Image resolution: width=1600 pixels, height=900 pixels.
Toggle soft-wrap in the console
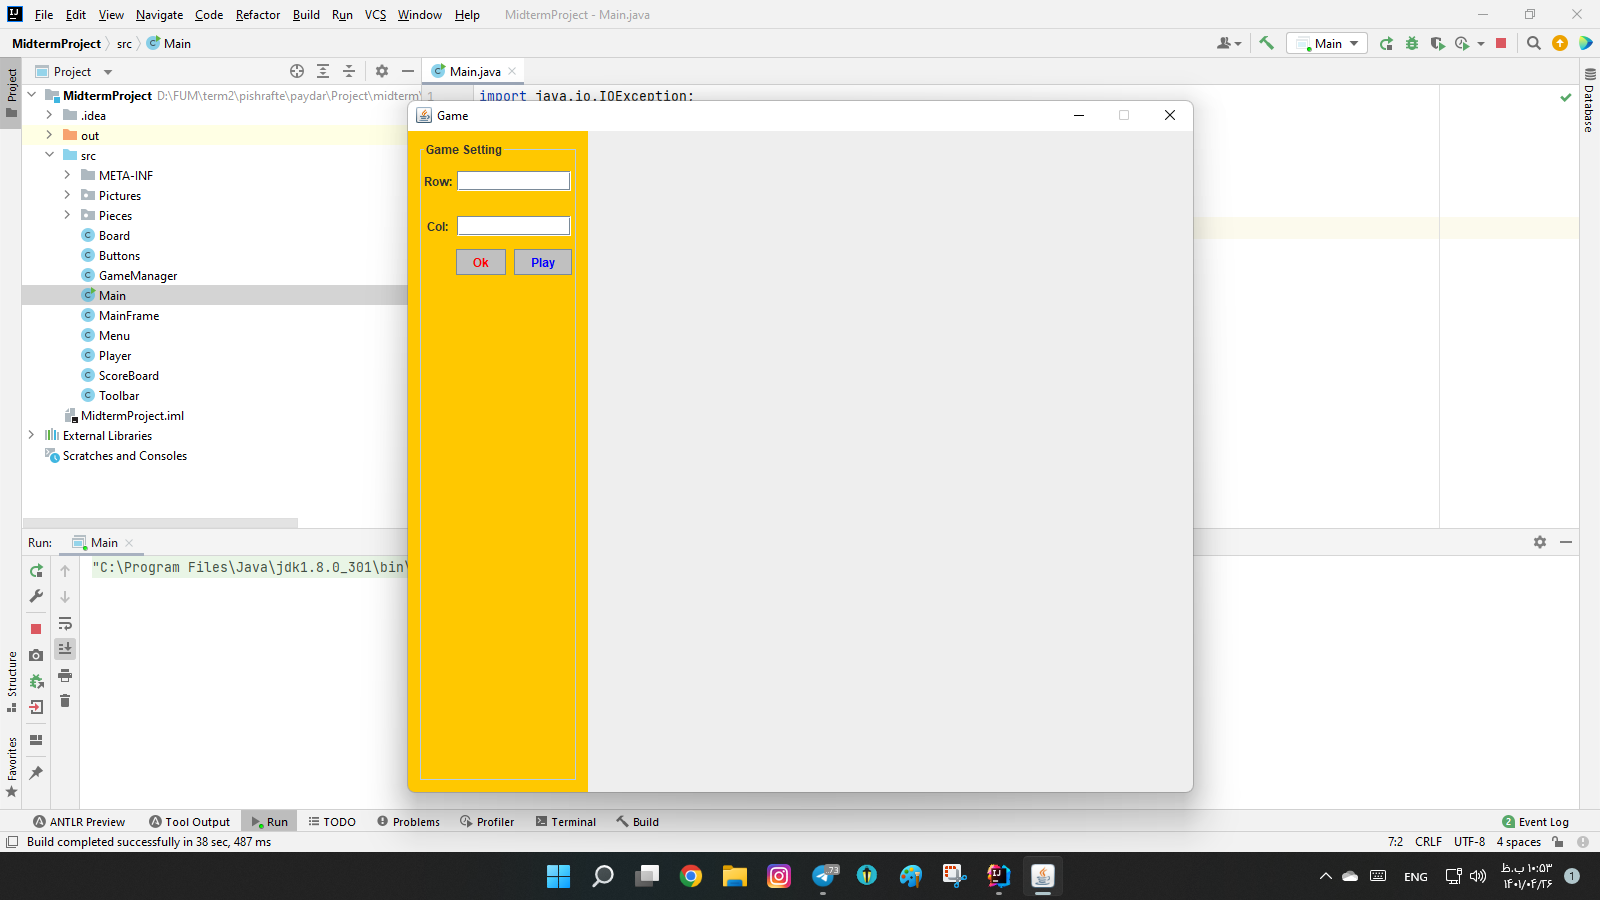click(65, 623)
